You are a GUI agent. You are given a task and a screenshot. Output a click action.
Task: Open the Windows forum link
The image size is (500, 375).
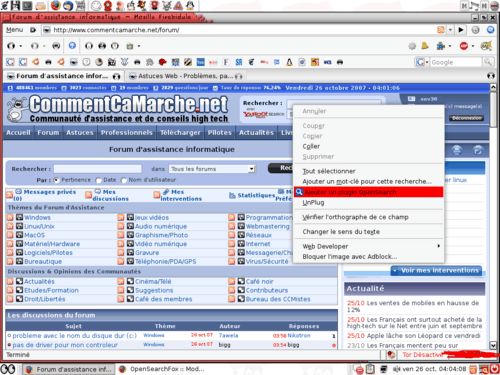click(x=37, y=217)
